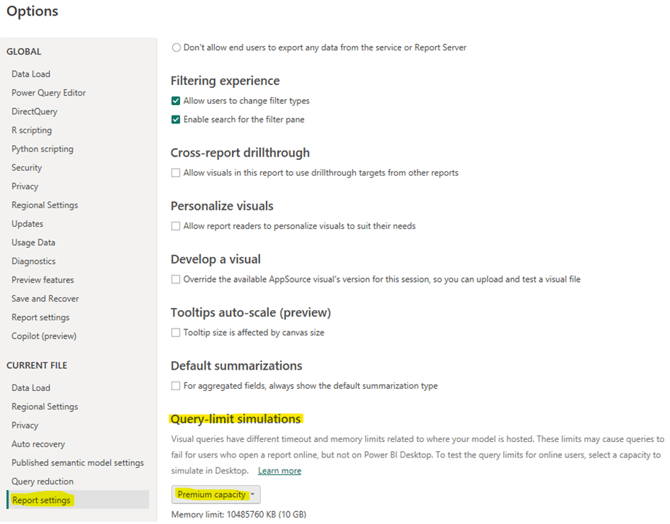Enable "Tooltip size is affected by canvas size"
Image resolution: width=670 pixels, height=524 pixels.
[x=177, y=332]
